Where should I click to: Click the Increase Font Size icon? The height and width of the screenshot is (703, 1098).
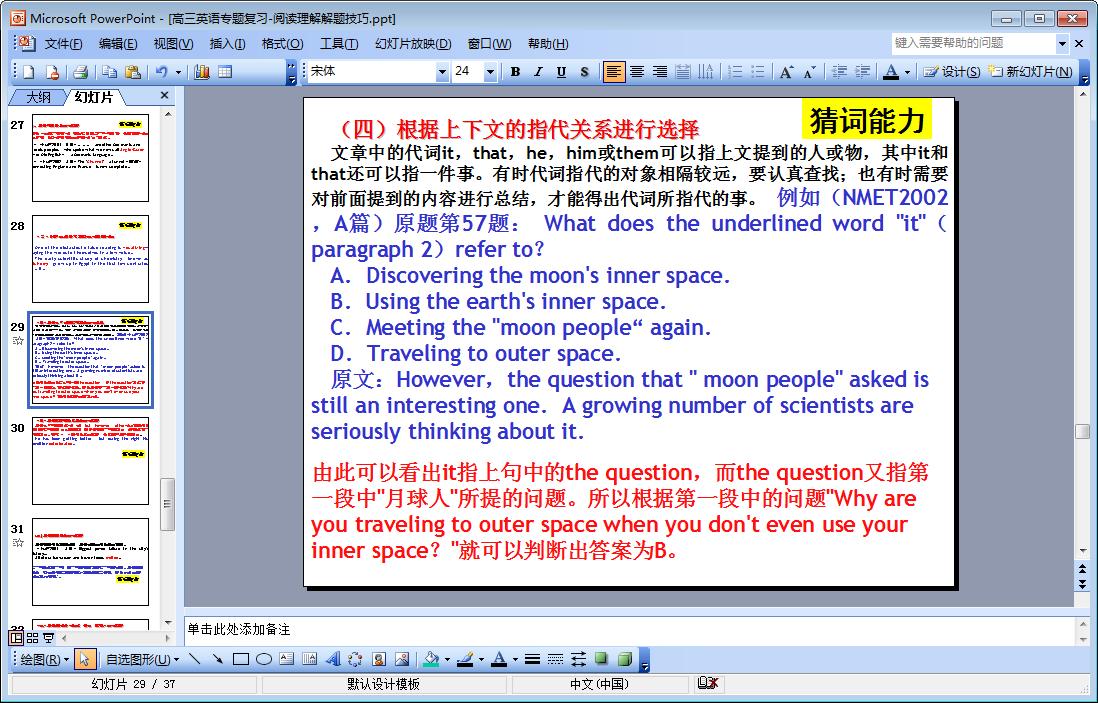coord(787,72)
